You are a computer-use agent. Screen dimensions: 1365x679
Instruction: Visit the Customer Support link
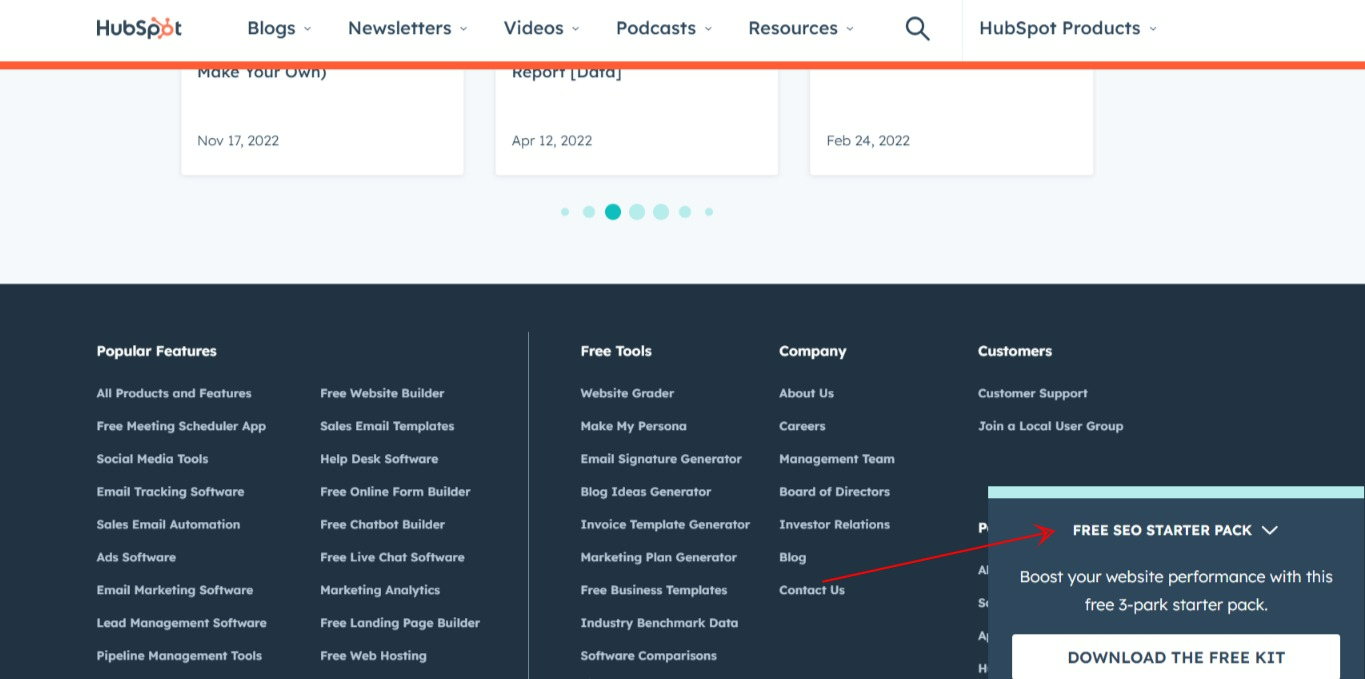1032,393
